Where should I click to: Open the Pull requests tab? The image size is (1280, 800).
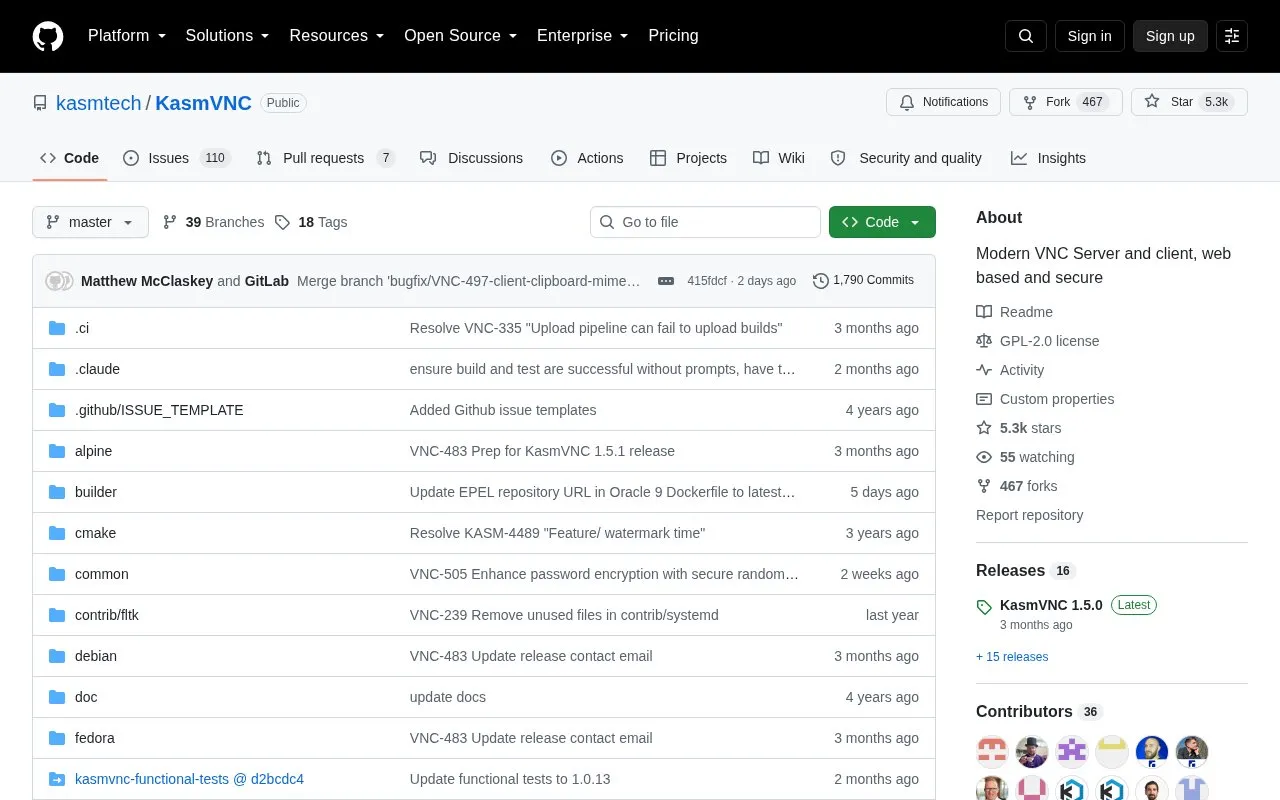(325, 158)
